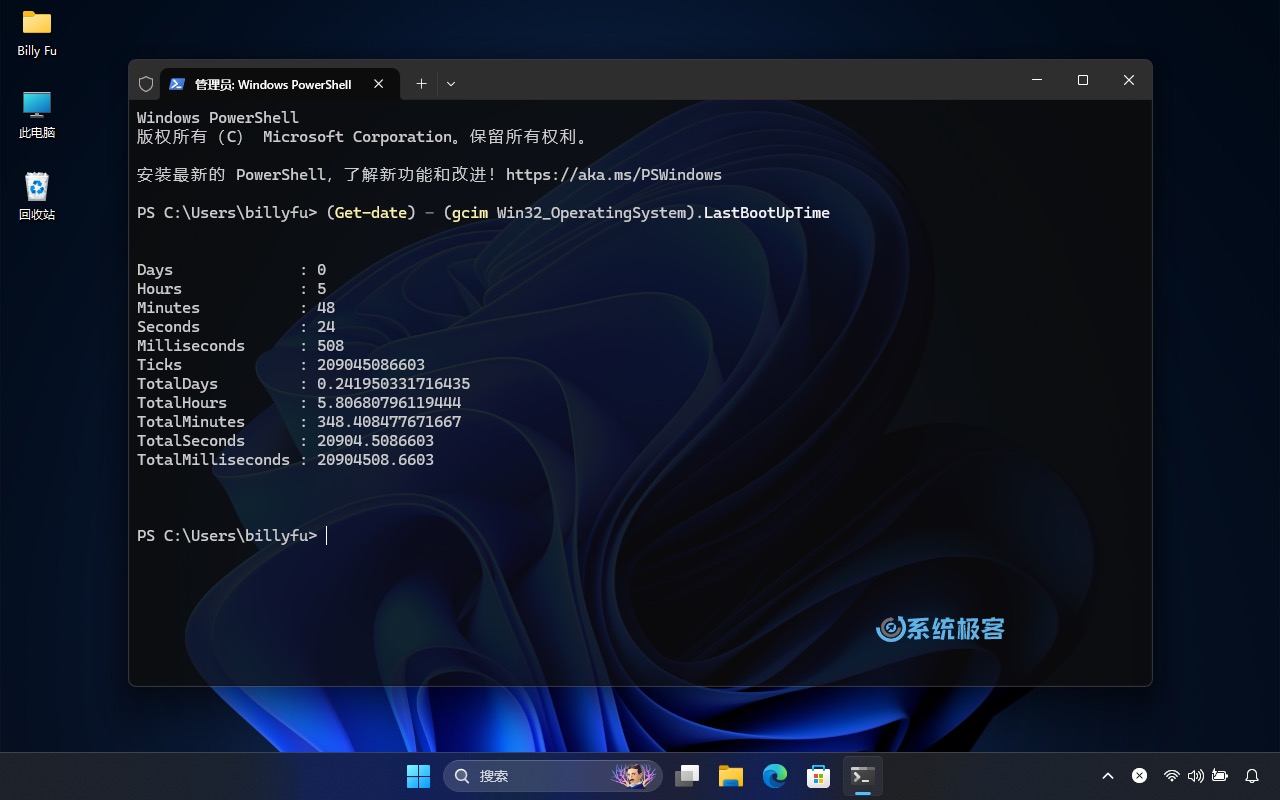Click the Milliseconds value 508
Viewport: 1280px width, 800px height.
tap(330, 346)
